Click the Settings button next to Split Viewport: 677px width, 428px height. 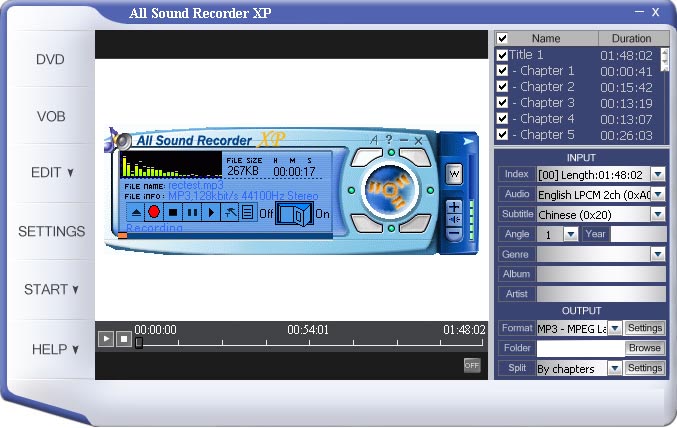point(645,368)
